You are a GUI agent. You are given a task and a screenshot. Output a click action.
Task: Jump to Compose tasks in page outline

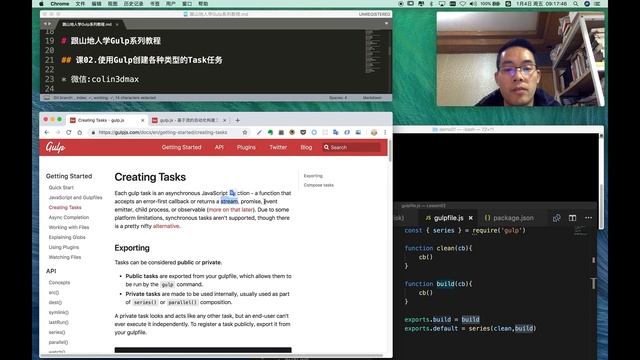(x=318, y=185)
